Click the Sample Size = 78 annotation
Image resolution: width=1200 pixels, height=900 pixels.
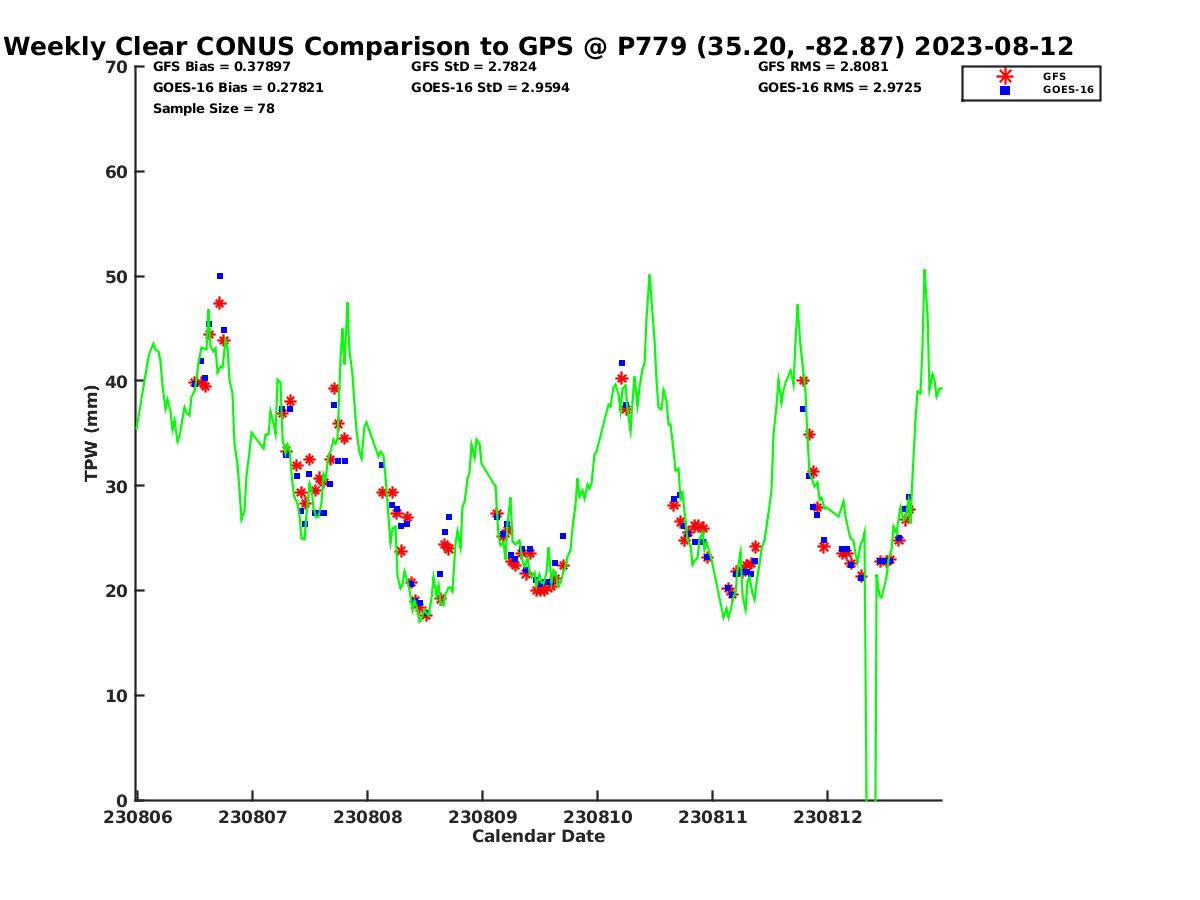pyautogui.click(x=213, y=108)
